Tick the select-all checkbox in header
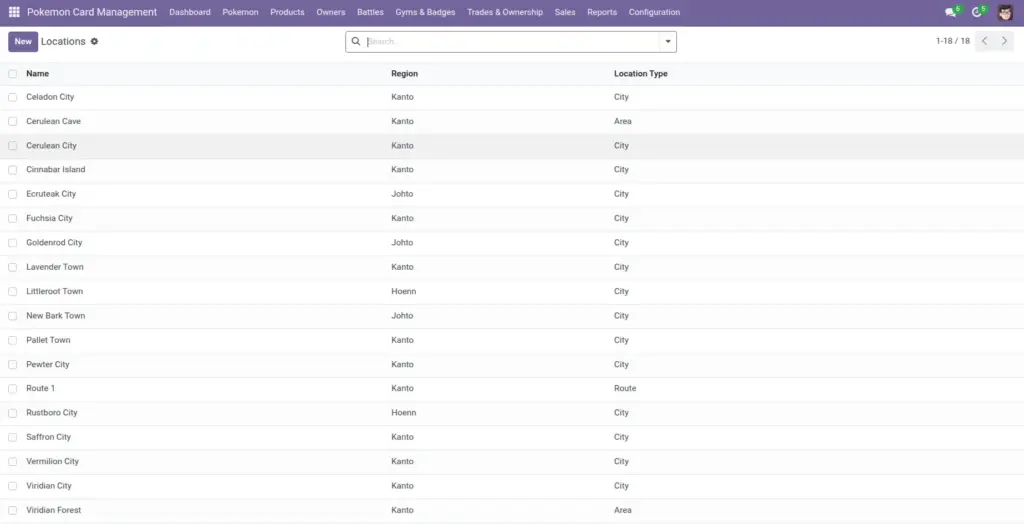The height and width of the screenshot is (524, 1024). coord(12,74)
